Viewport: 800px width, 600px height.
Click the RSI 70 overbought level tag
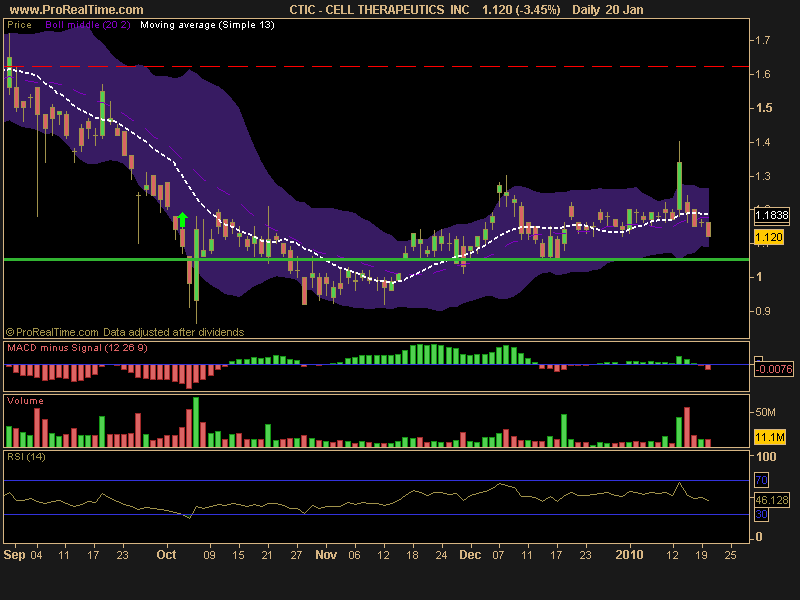pyautogui.click(x=761, y=480)
